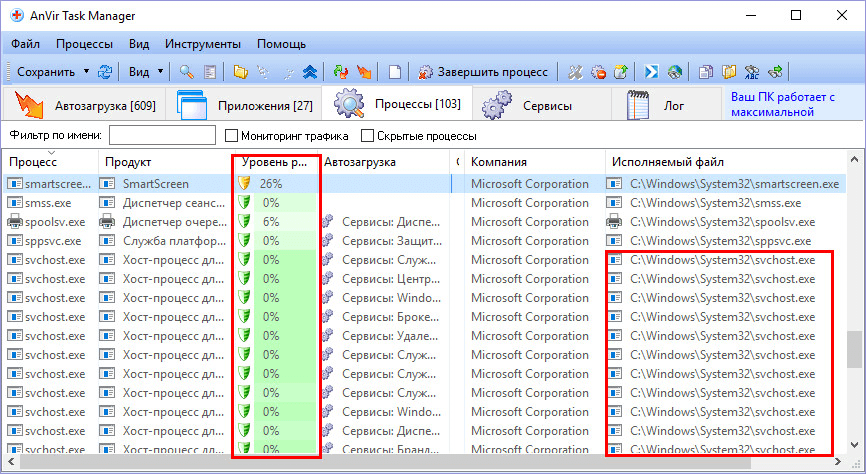
Task: Toggle the Скрытые процессы checkbox
Action: (x=368, y=136)
